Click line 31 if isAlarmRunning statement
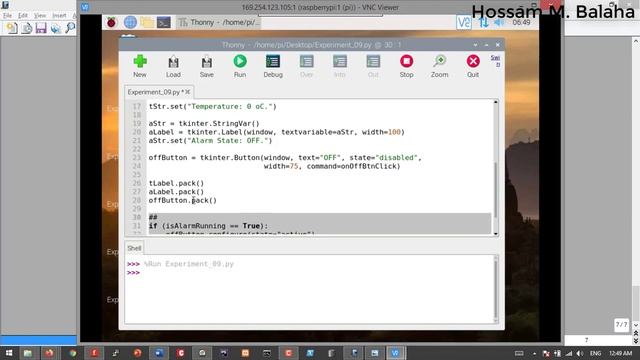The width and height of the screenshot is (640, 360). tap(208, 226)
